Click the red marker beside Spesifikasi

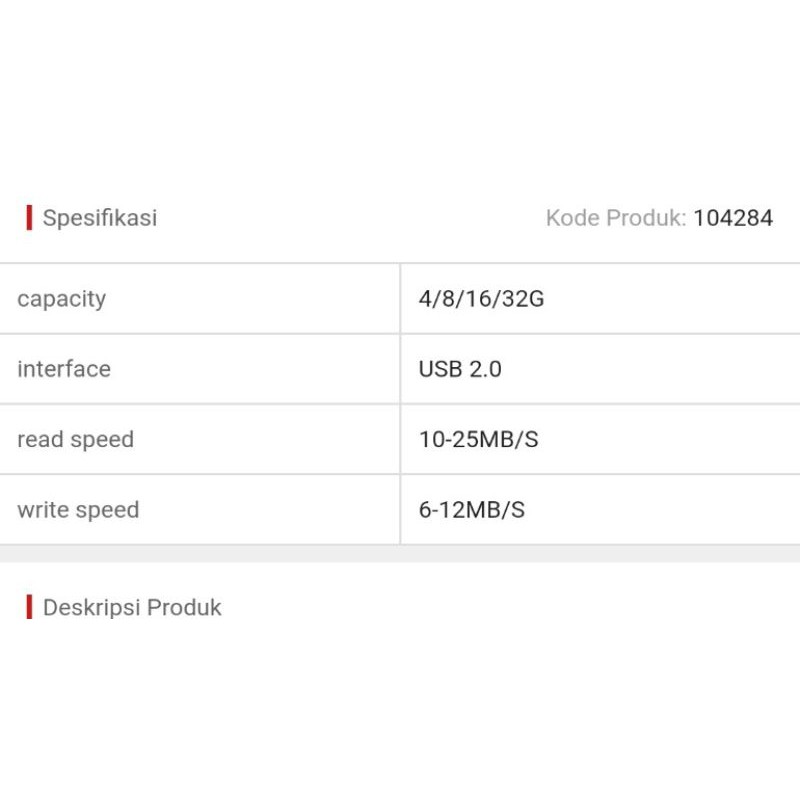29,218
